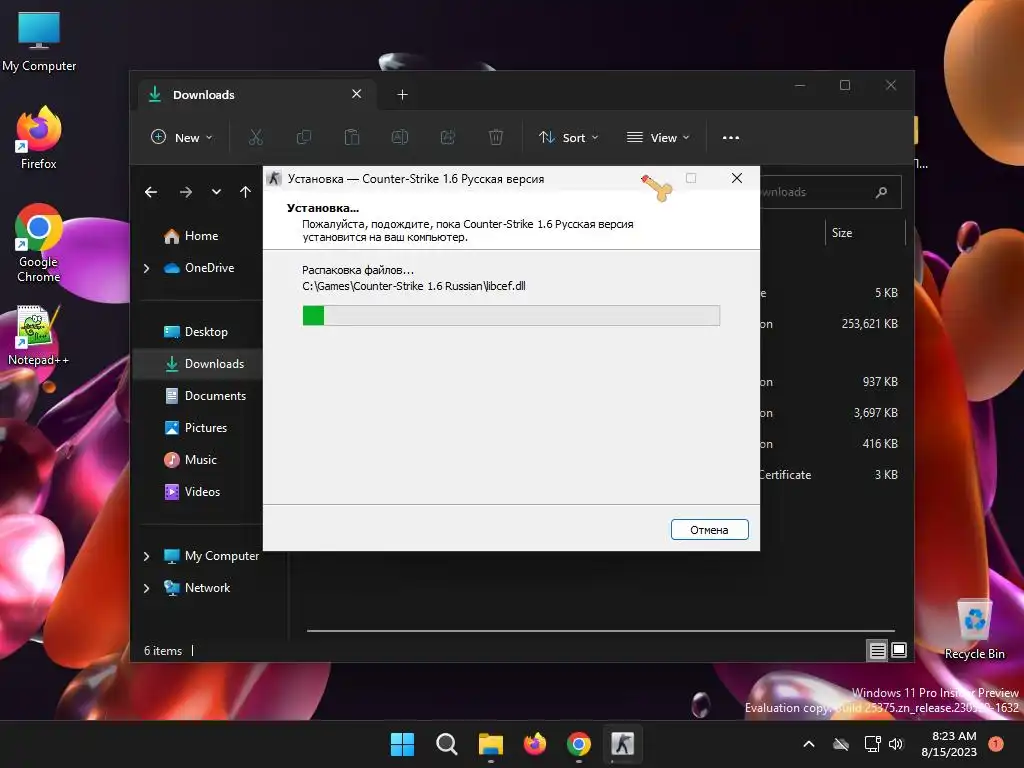Click the Paste clipboard icon
Image resolution: width=1024 pixels, height=768 pixels.
(351, 137)
